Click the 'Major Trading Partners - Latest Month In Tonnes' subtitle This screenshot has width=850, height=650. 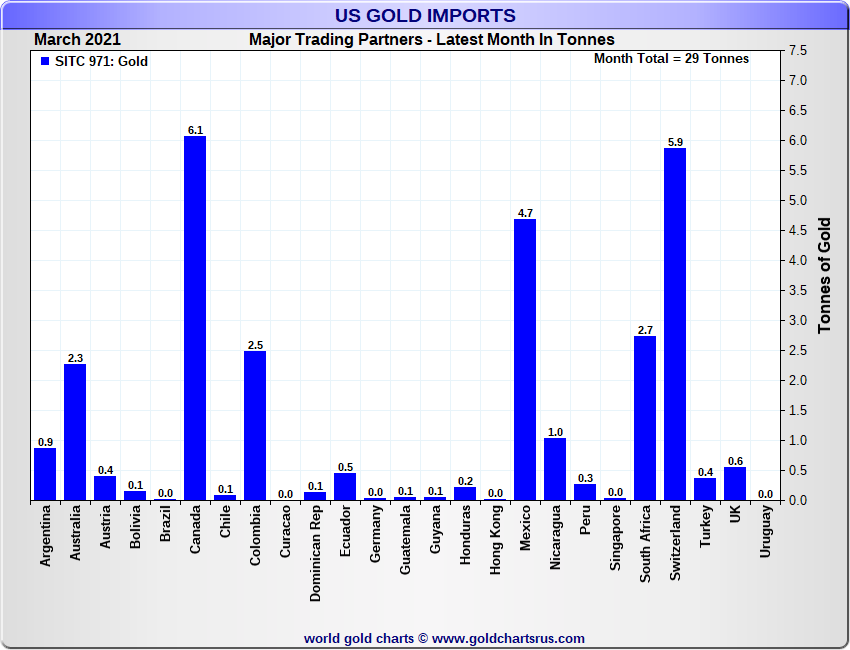432,40
